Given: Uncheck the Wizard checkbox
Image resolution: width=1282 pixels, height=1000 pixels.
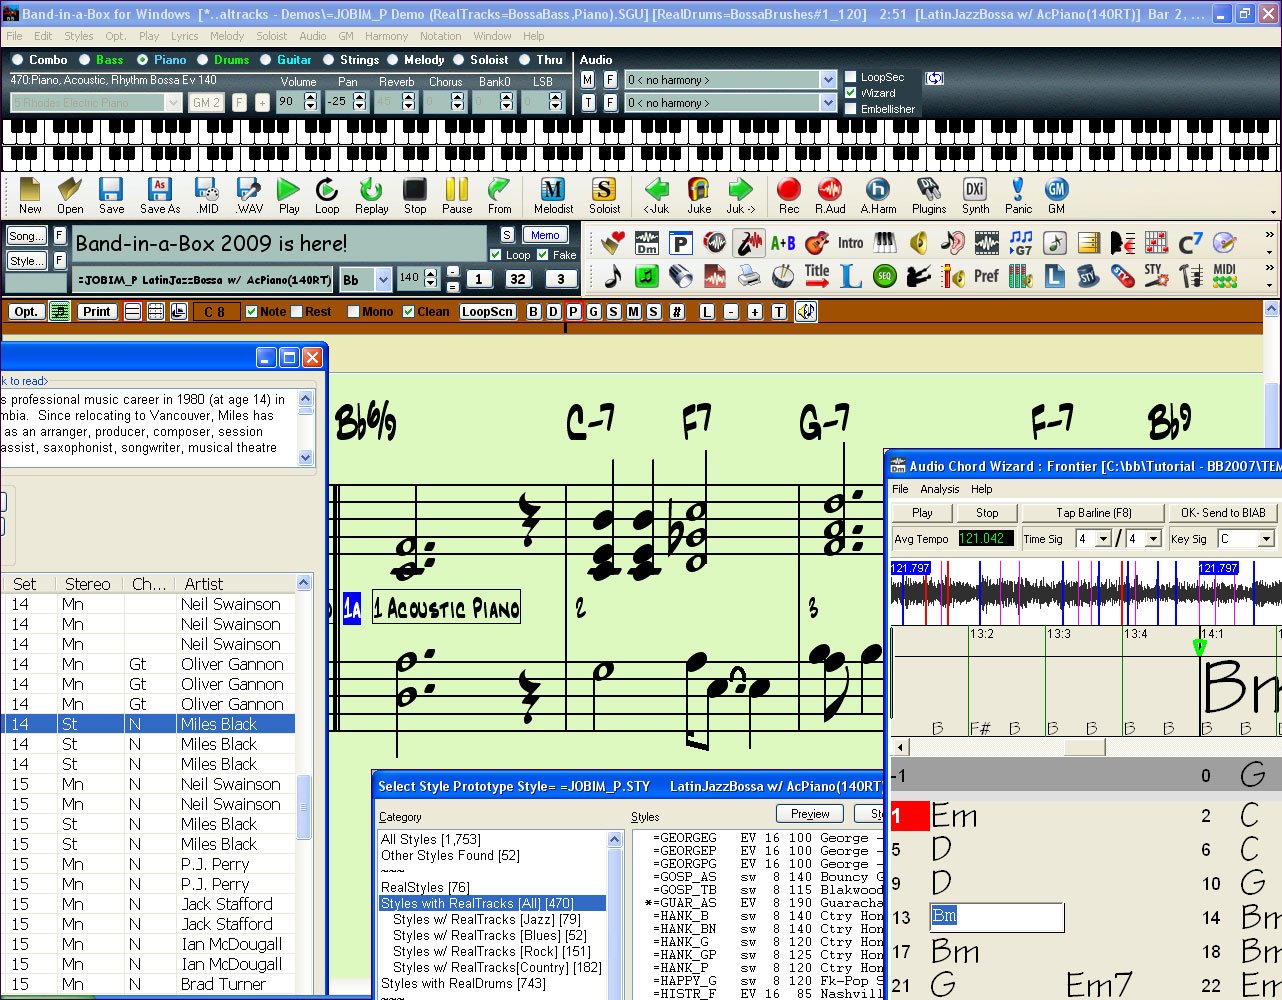Looking at the screenshot, I should [851, 93].
